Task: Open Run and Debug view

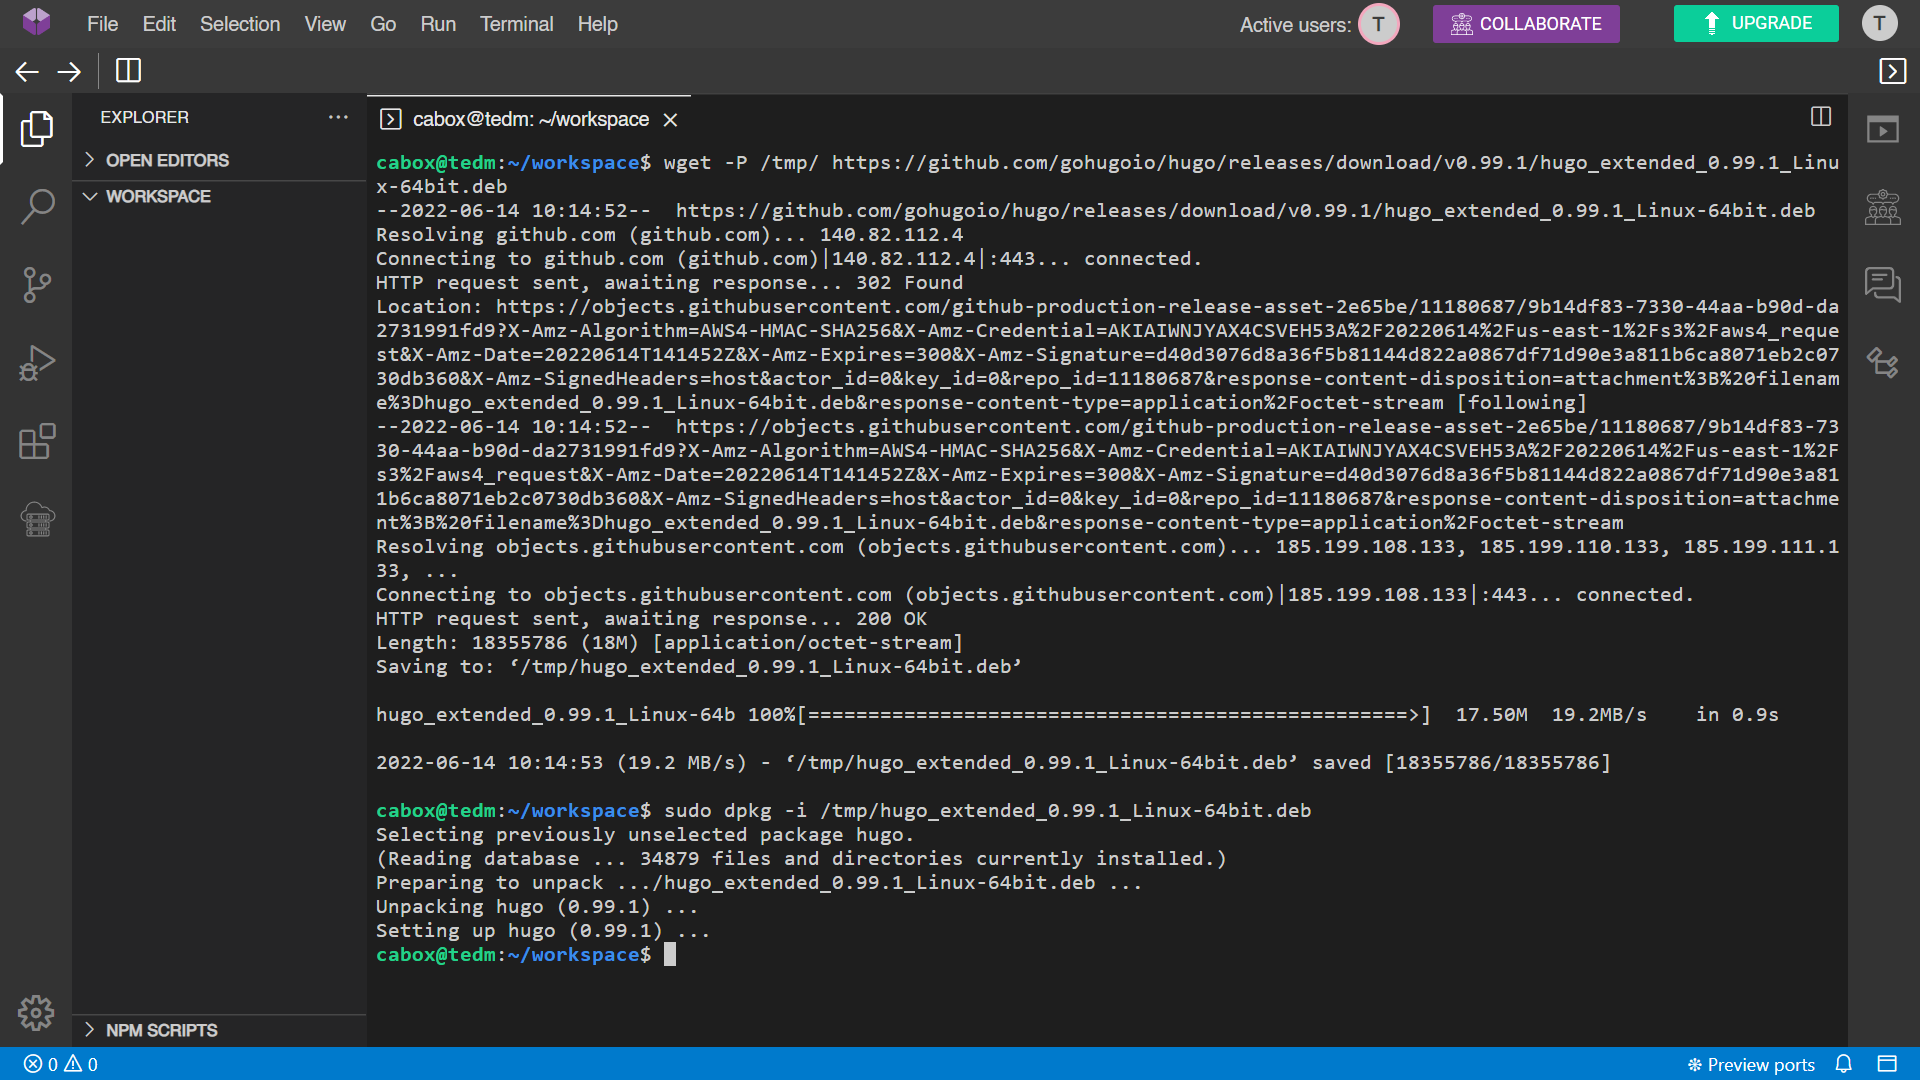Action: (x=37, y=363)
